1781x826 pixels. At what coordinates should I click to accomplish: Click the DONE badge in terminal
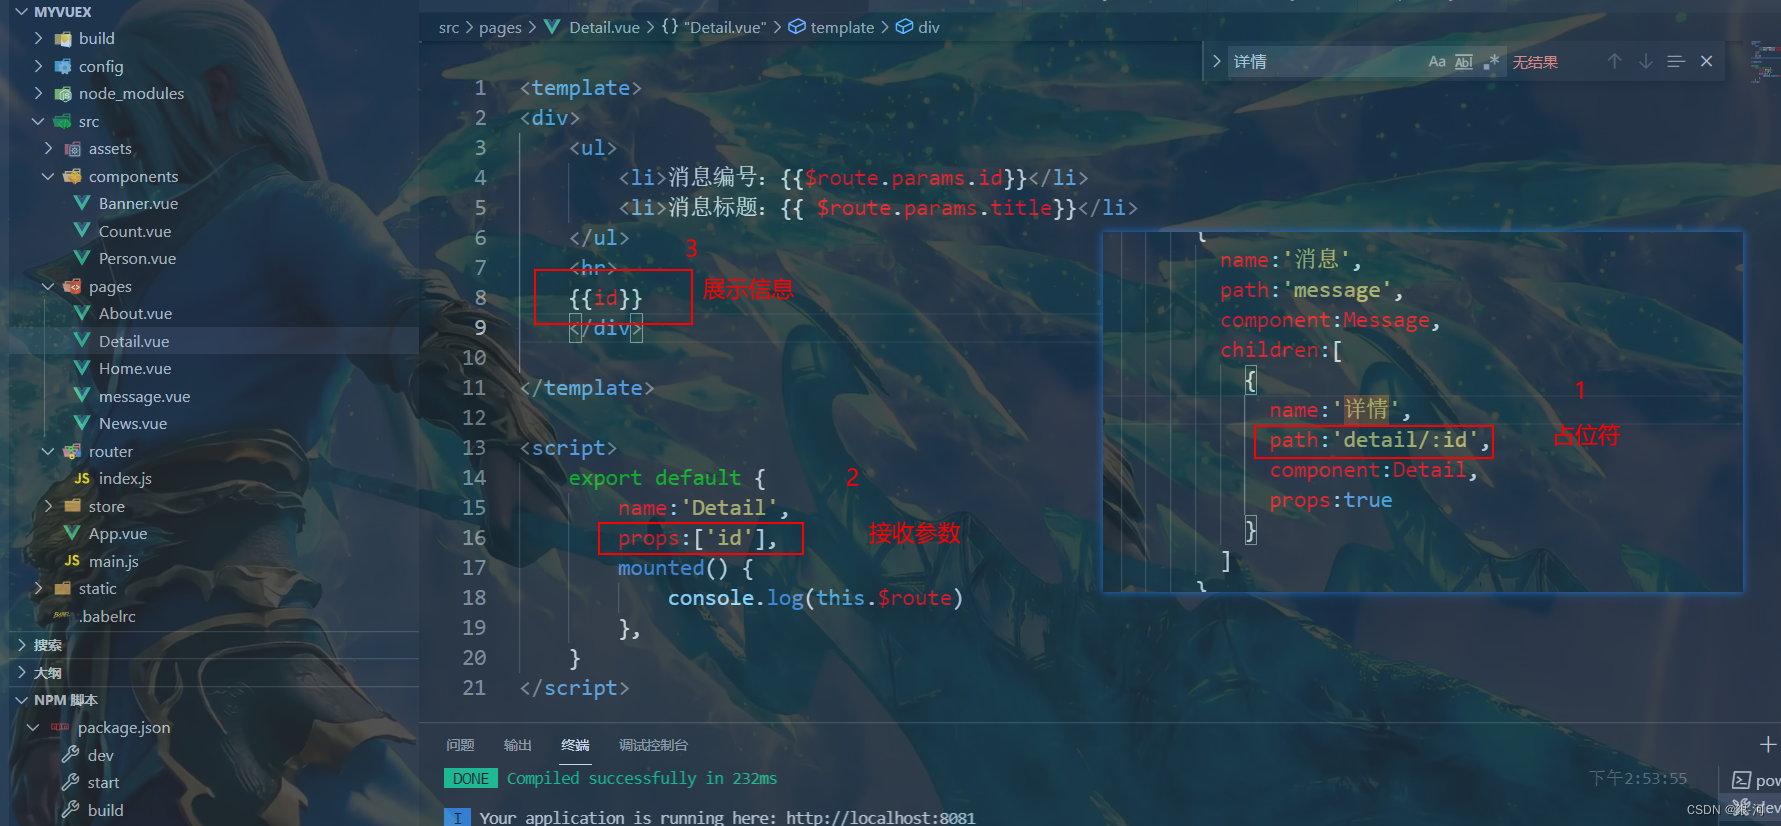(x=471, y=778)
